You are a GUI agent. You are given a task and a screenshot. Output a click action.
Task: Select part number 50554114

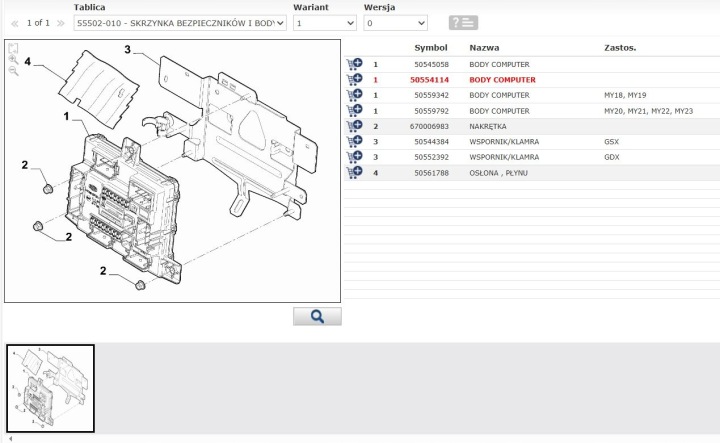(x=429, y=80)
